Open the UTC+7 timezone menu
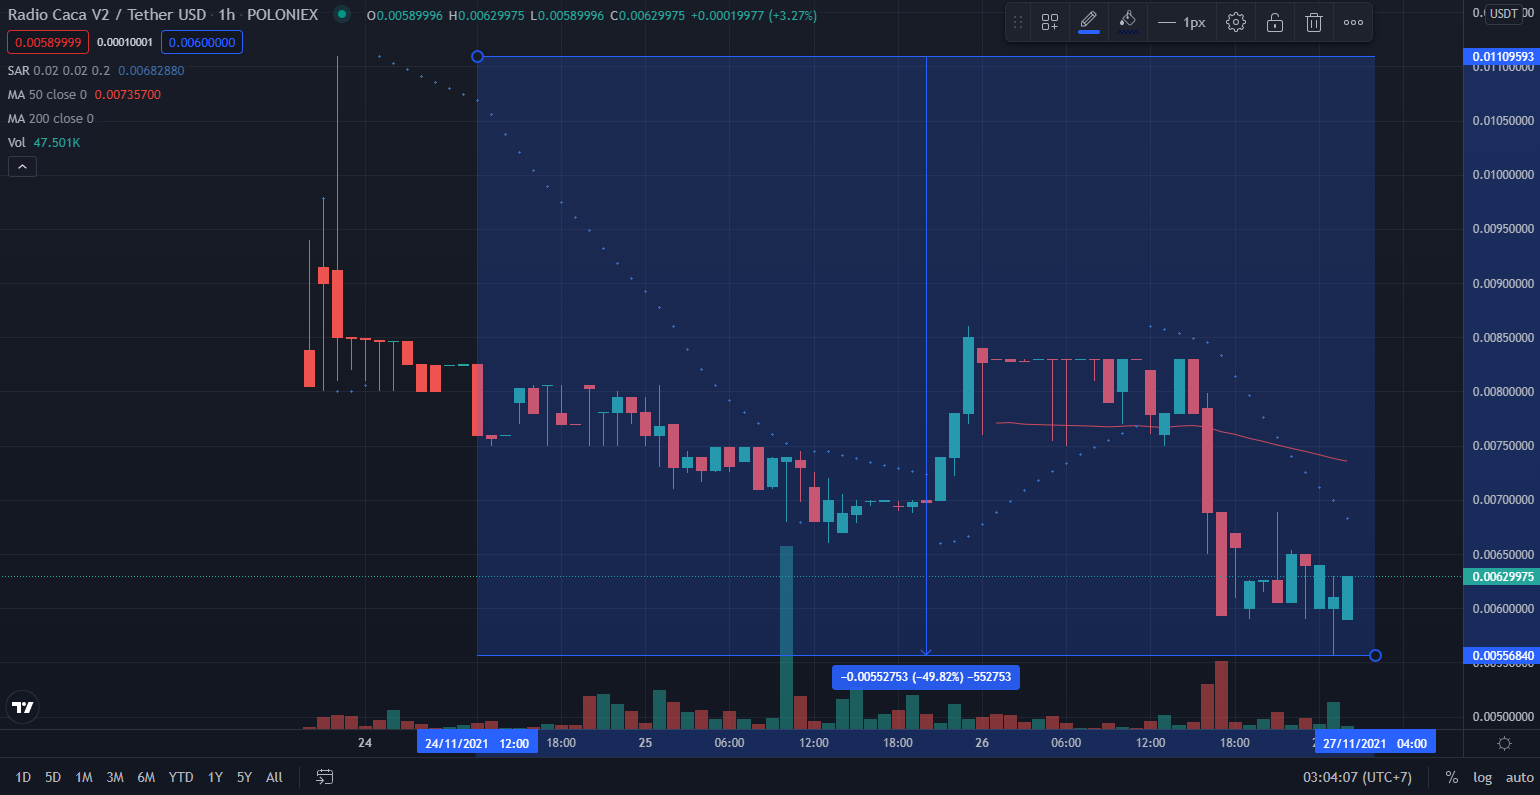This screenshot has width=1540, height=795. pos(1357,777)
